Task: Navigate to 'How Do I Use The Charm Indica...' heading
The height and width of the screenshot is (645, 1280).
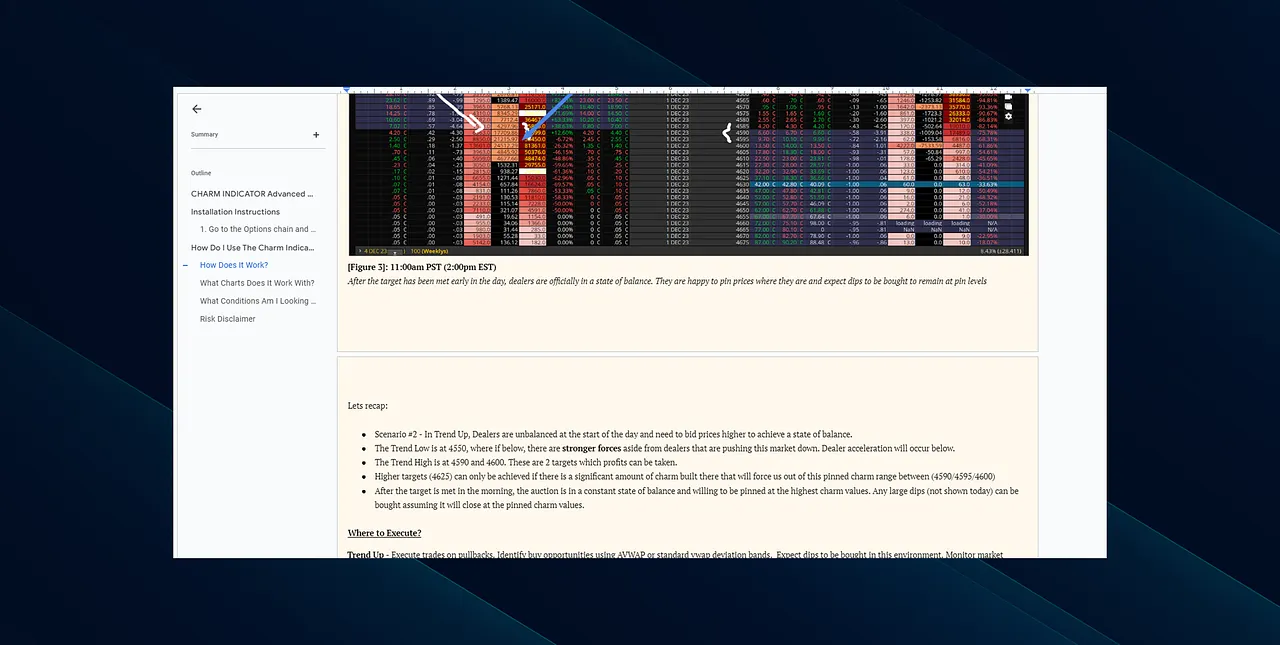Action: (252, 248)
